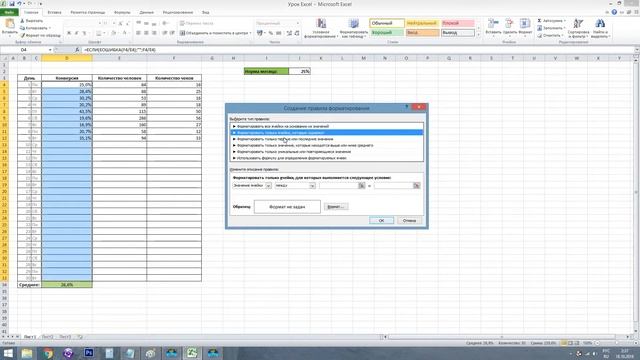
Task: Switch to the Формулы ribbon tab
Action: coord(122,13)
